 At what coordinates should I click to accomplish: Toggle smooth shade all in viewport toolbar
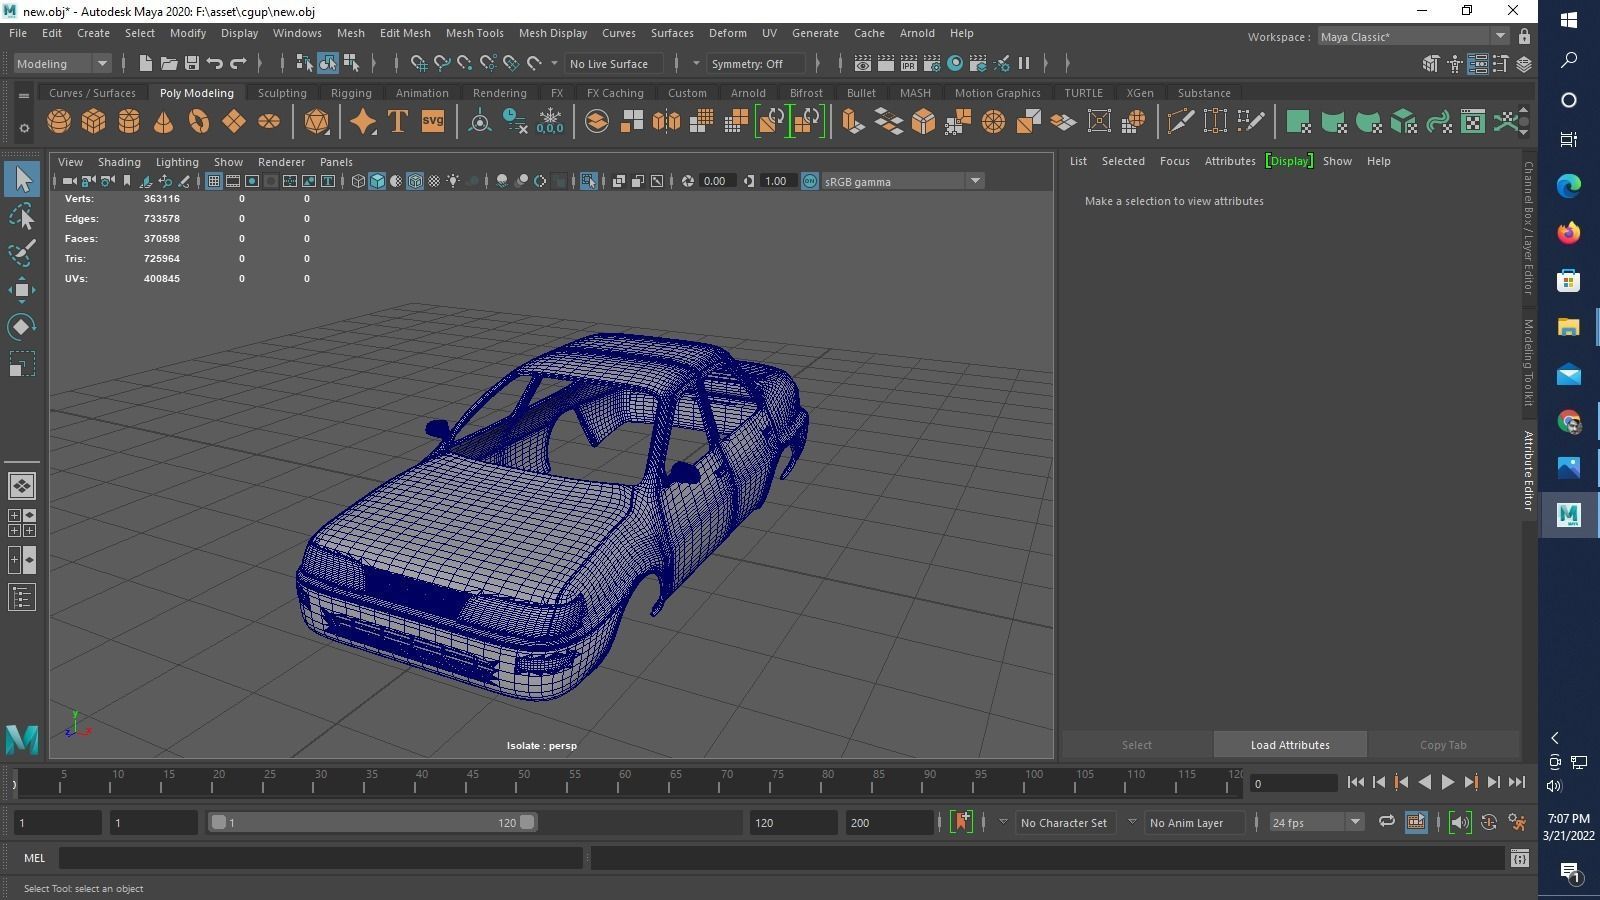click(377, 181)
